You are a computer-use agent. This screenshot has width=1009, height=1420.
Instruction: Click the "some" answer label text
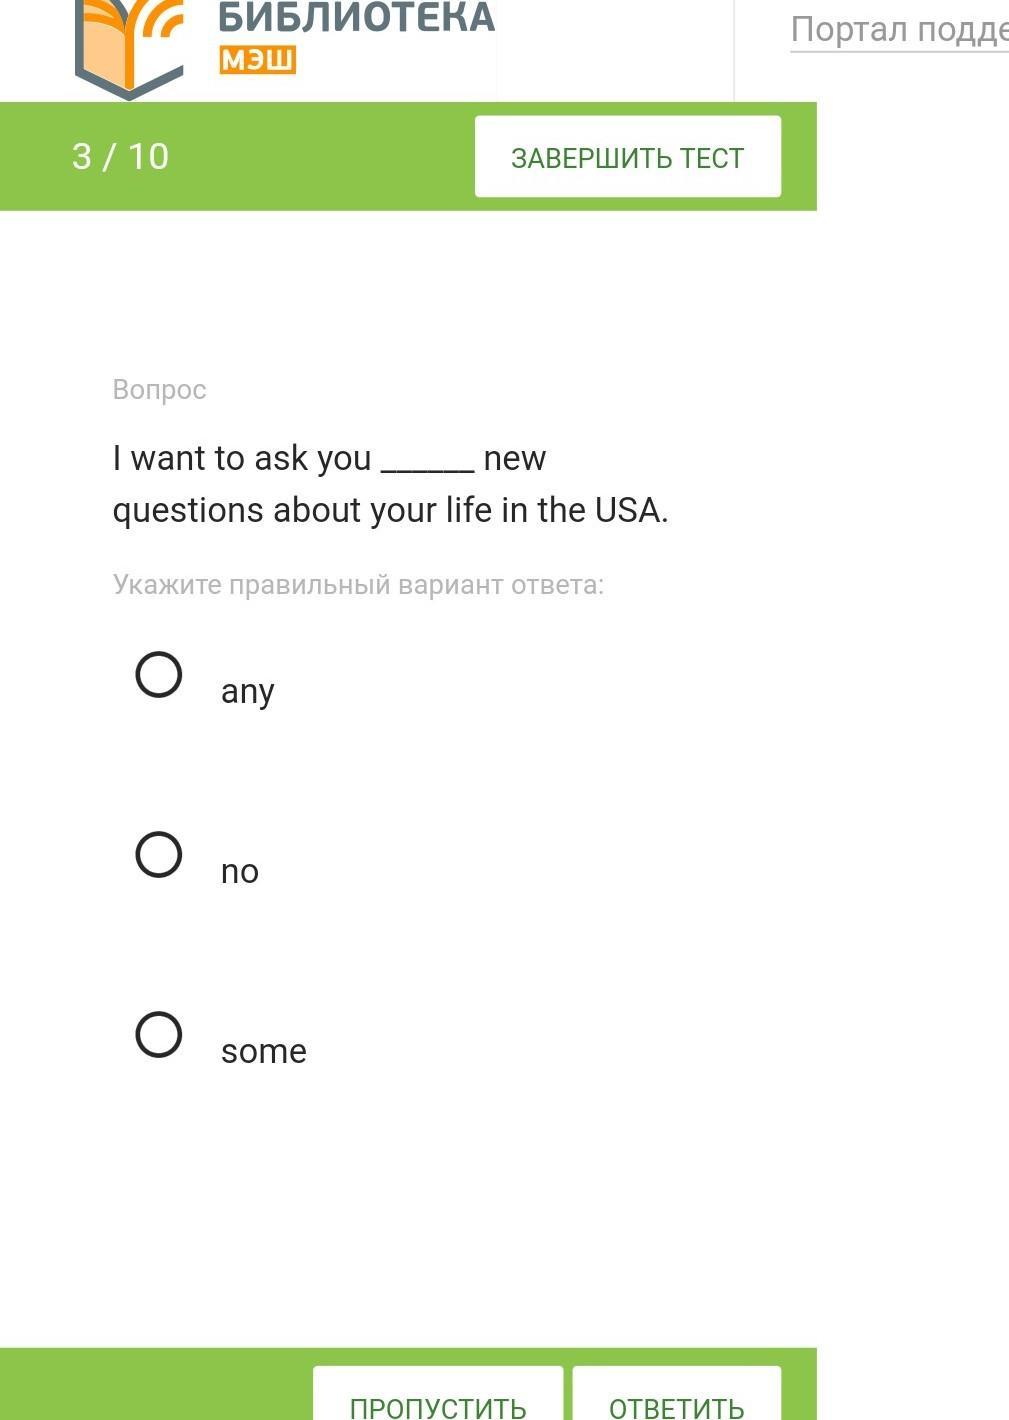(x=264, y=1051)
